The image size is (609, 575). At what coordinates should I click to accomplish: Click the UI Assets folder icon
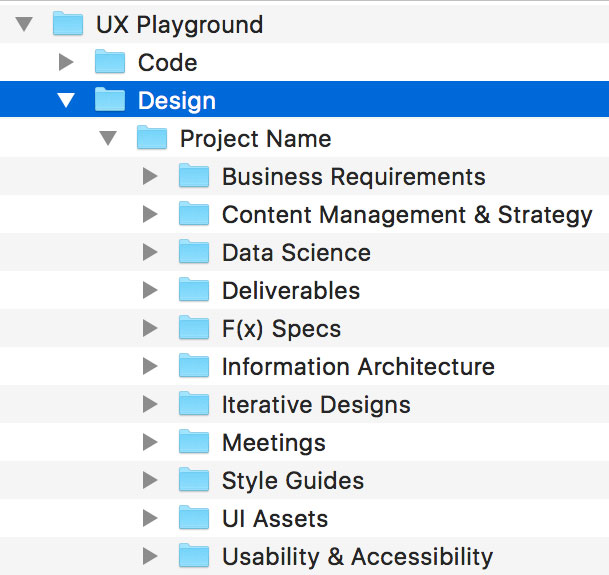(x=194, y=518)
